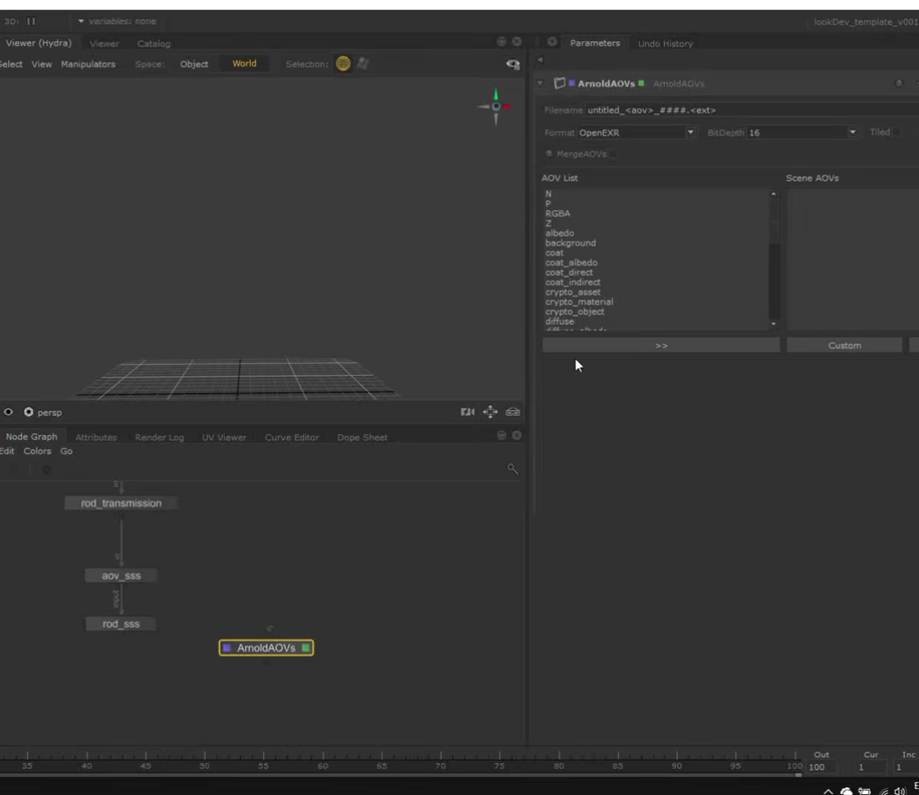The height and width of the screenshot is (795, 919).
Task: Select crypto_material in the AOV List
Action: click(x=579, y=302)
